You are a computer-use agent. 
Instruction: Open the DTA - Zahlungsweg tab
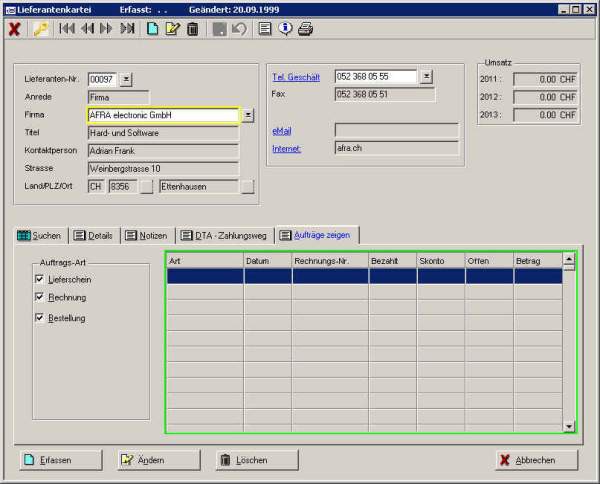[225, 236]
